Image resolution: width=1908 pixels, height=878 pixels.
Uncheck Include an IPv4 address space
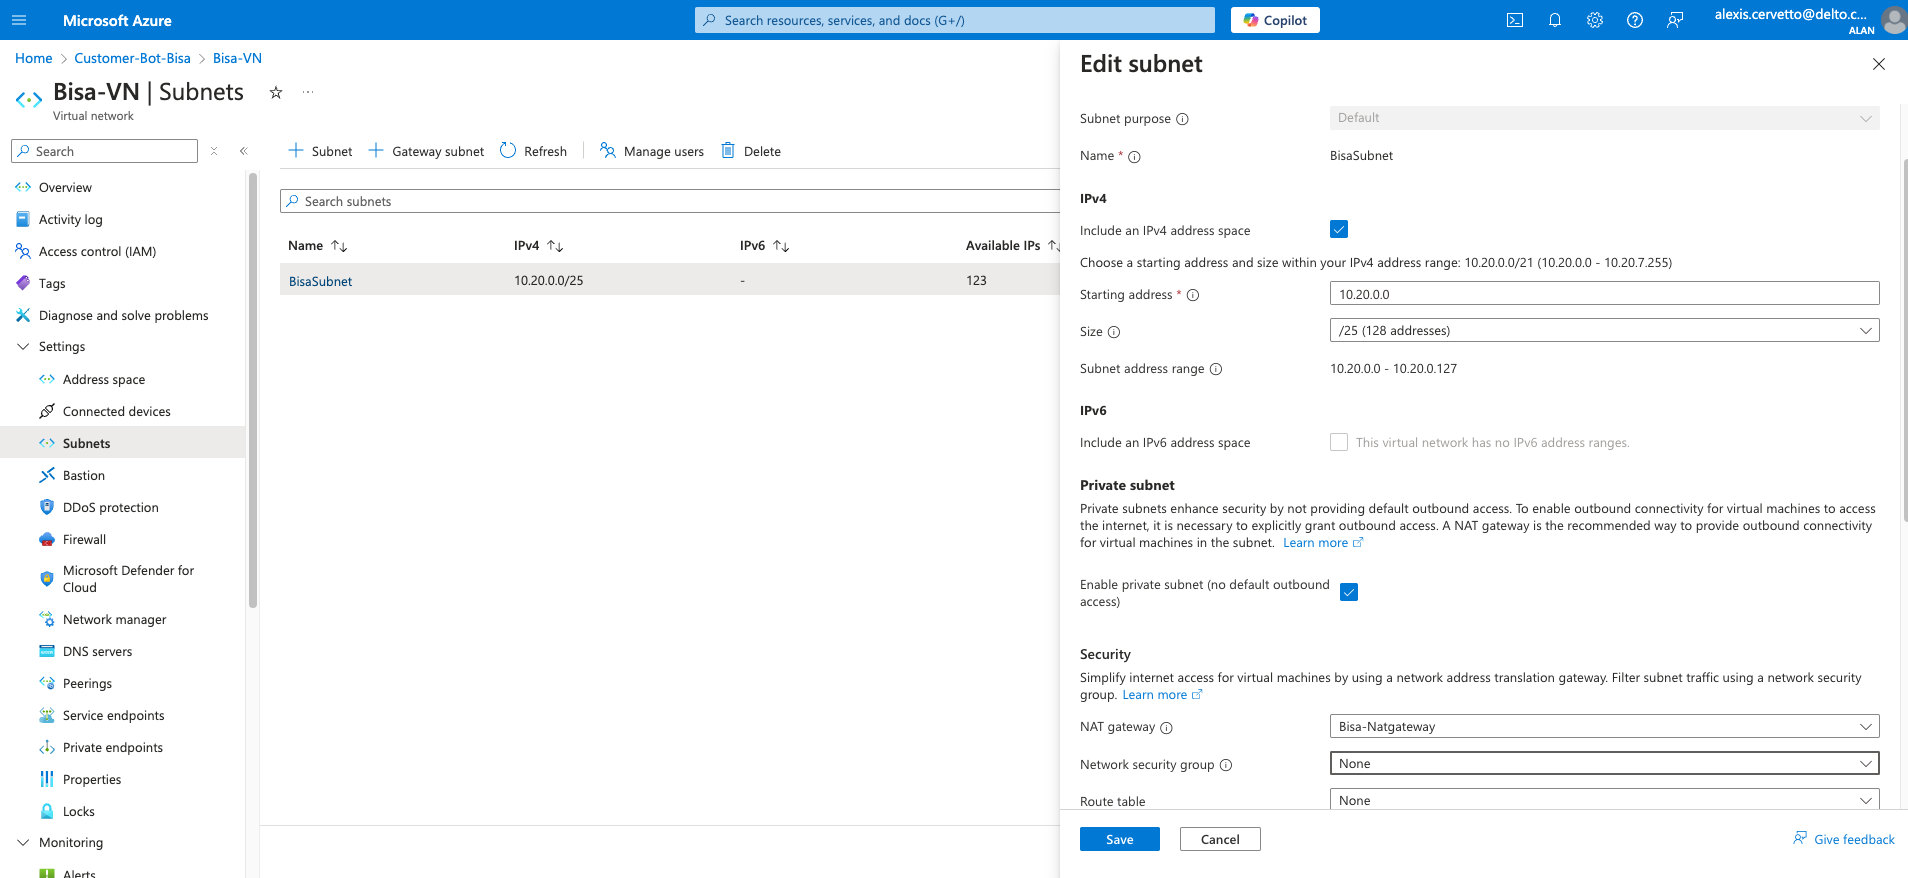1339,229
